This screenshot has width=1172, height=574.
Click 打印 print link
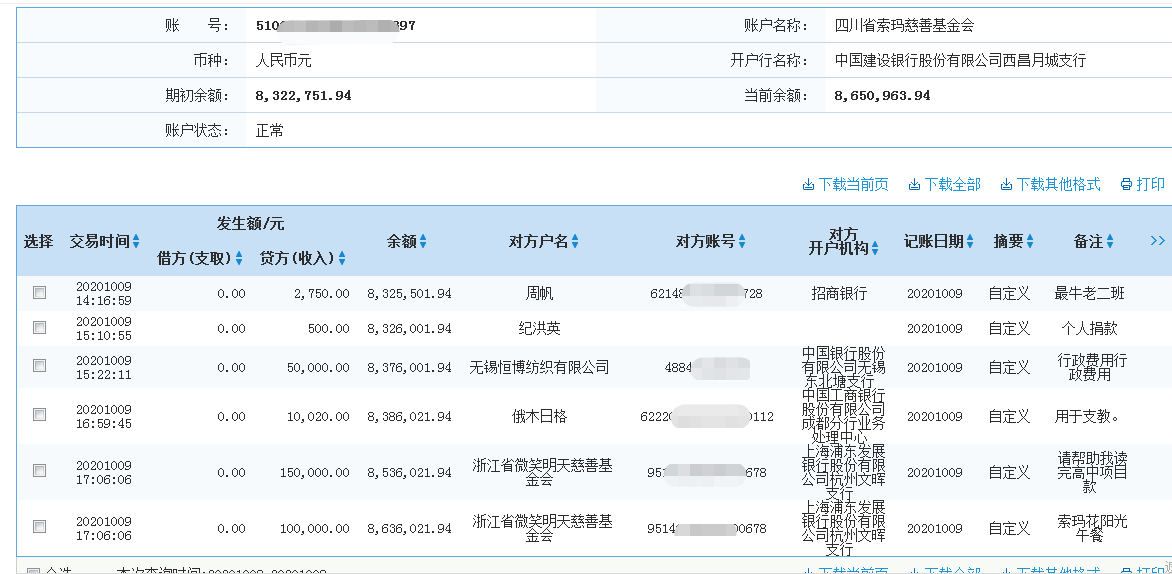pos(1143,185)
